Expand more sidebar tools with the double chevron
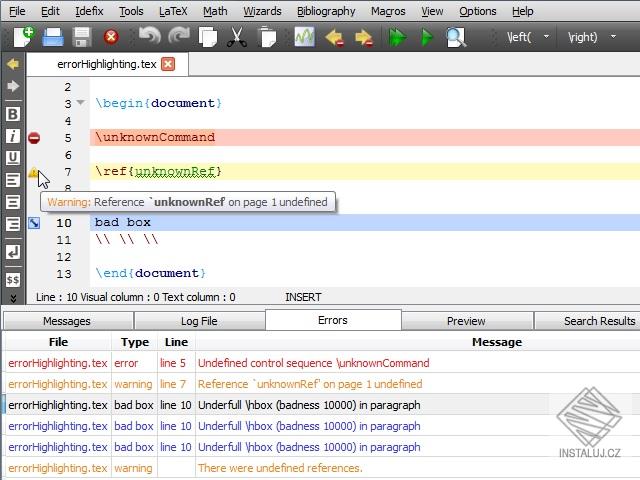The width and height of the screenshot is (640, 480). click(13, 298)
